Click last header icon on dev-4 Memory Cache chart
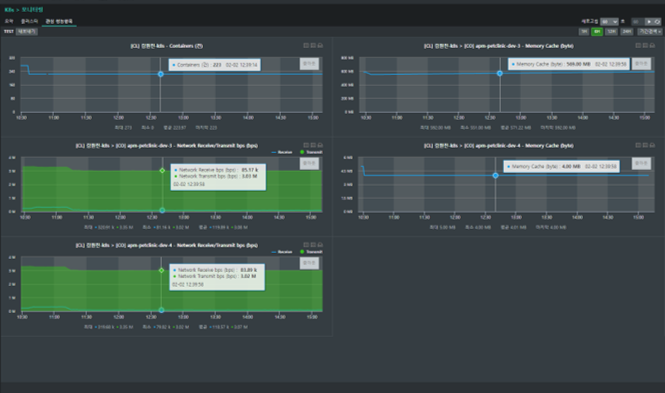Viewport: 665px width, 393px height. pos(652,145)
